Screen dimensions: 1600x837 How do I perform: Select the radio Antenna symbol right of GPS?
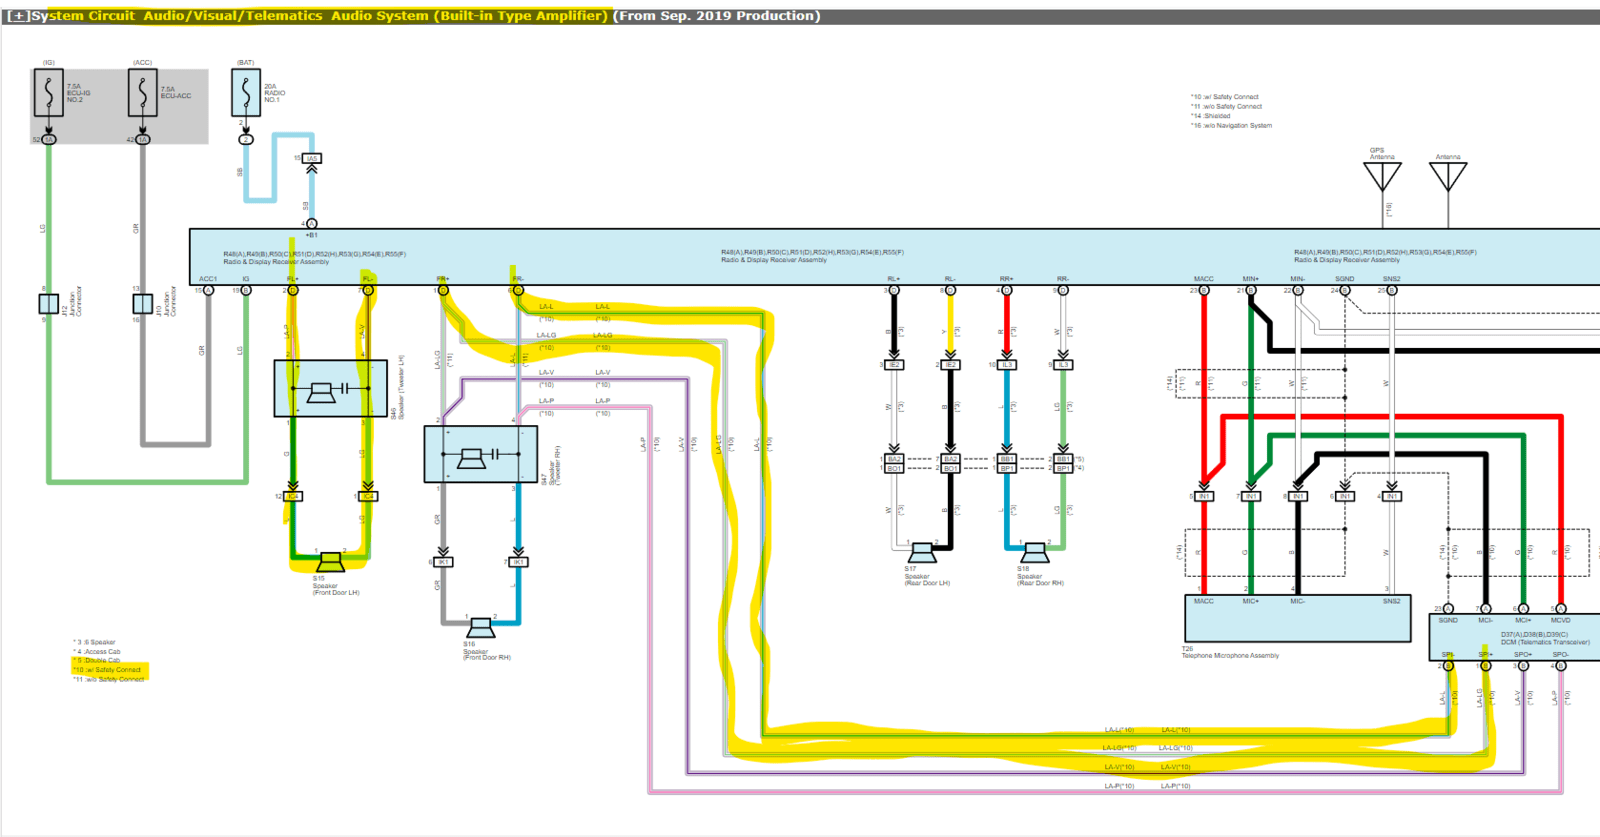coord(1448,176)
